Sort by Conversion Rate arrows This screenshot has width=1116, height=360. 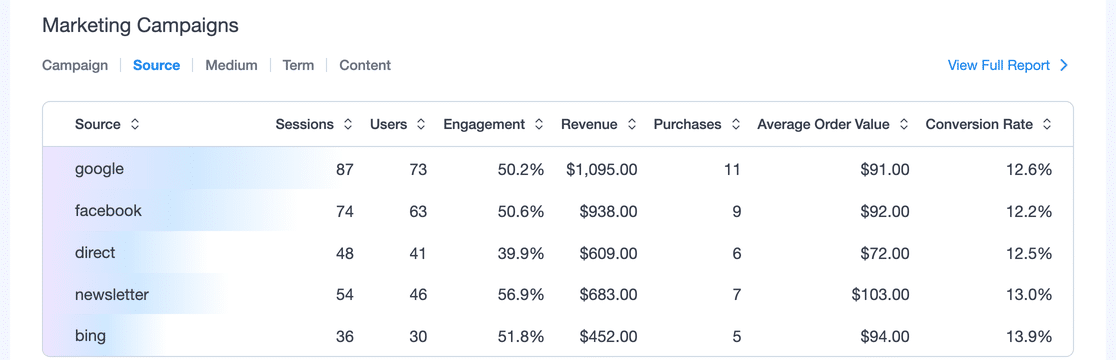[x=1046, y=125]
